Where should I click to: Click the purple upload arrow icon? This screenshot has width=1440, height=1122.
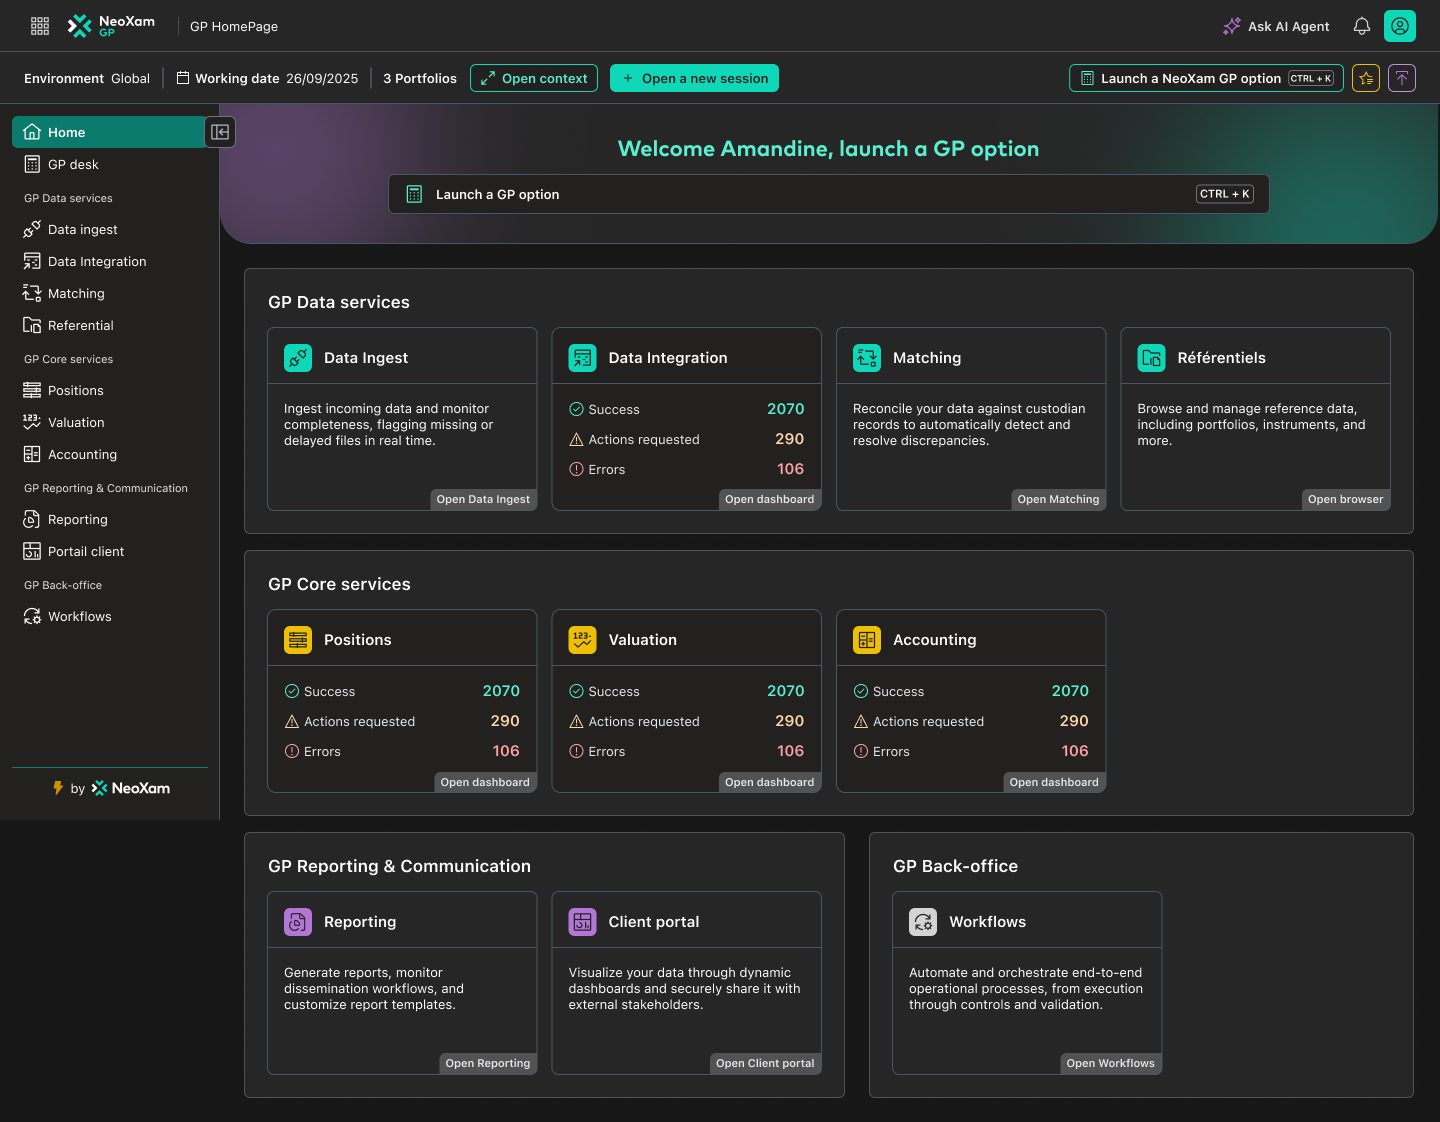(1402, 78)
